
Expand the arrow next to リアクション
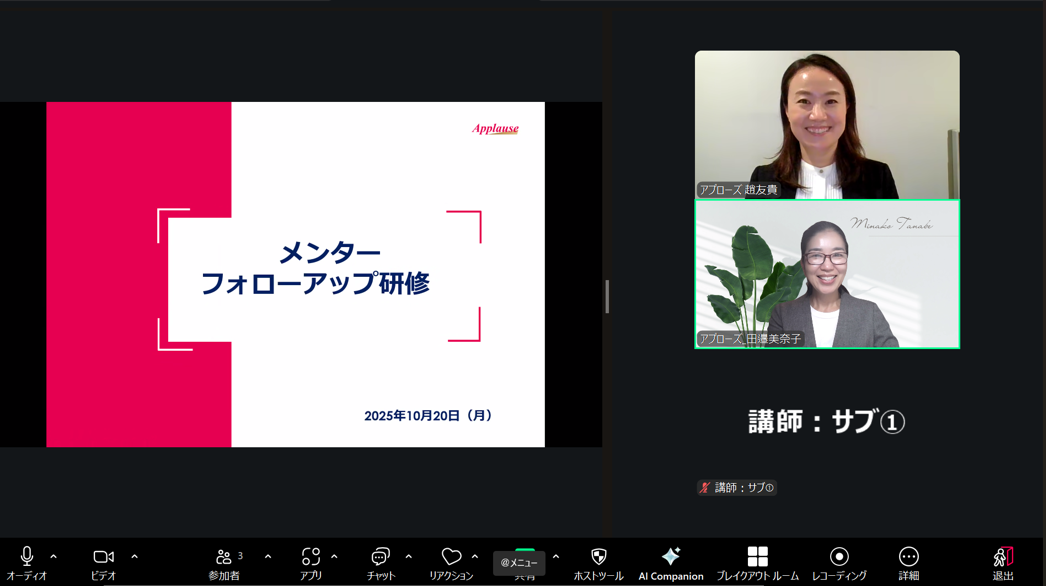[x=475, y=557]
